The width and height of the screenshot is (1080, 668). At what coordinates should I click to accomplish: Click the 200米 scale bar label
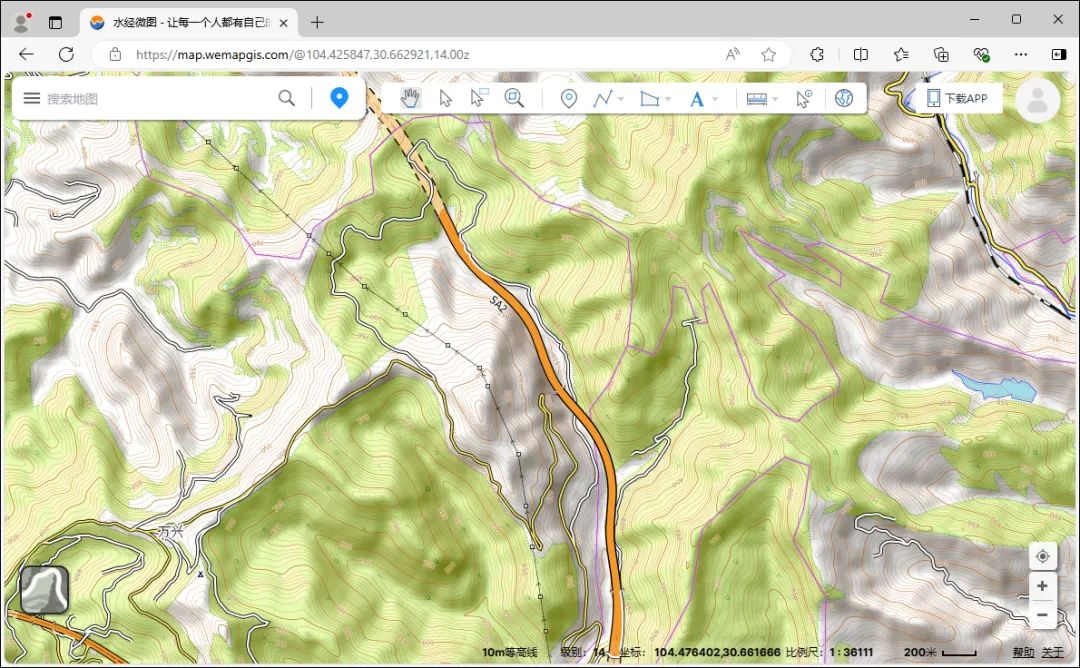coord(920,652)
